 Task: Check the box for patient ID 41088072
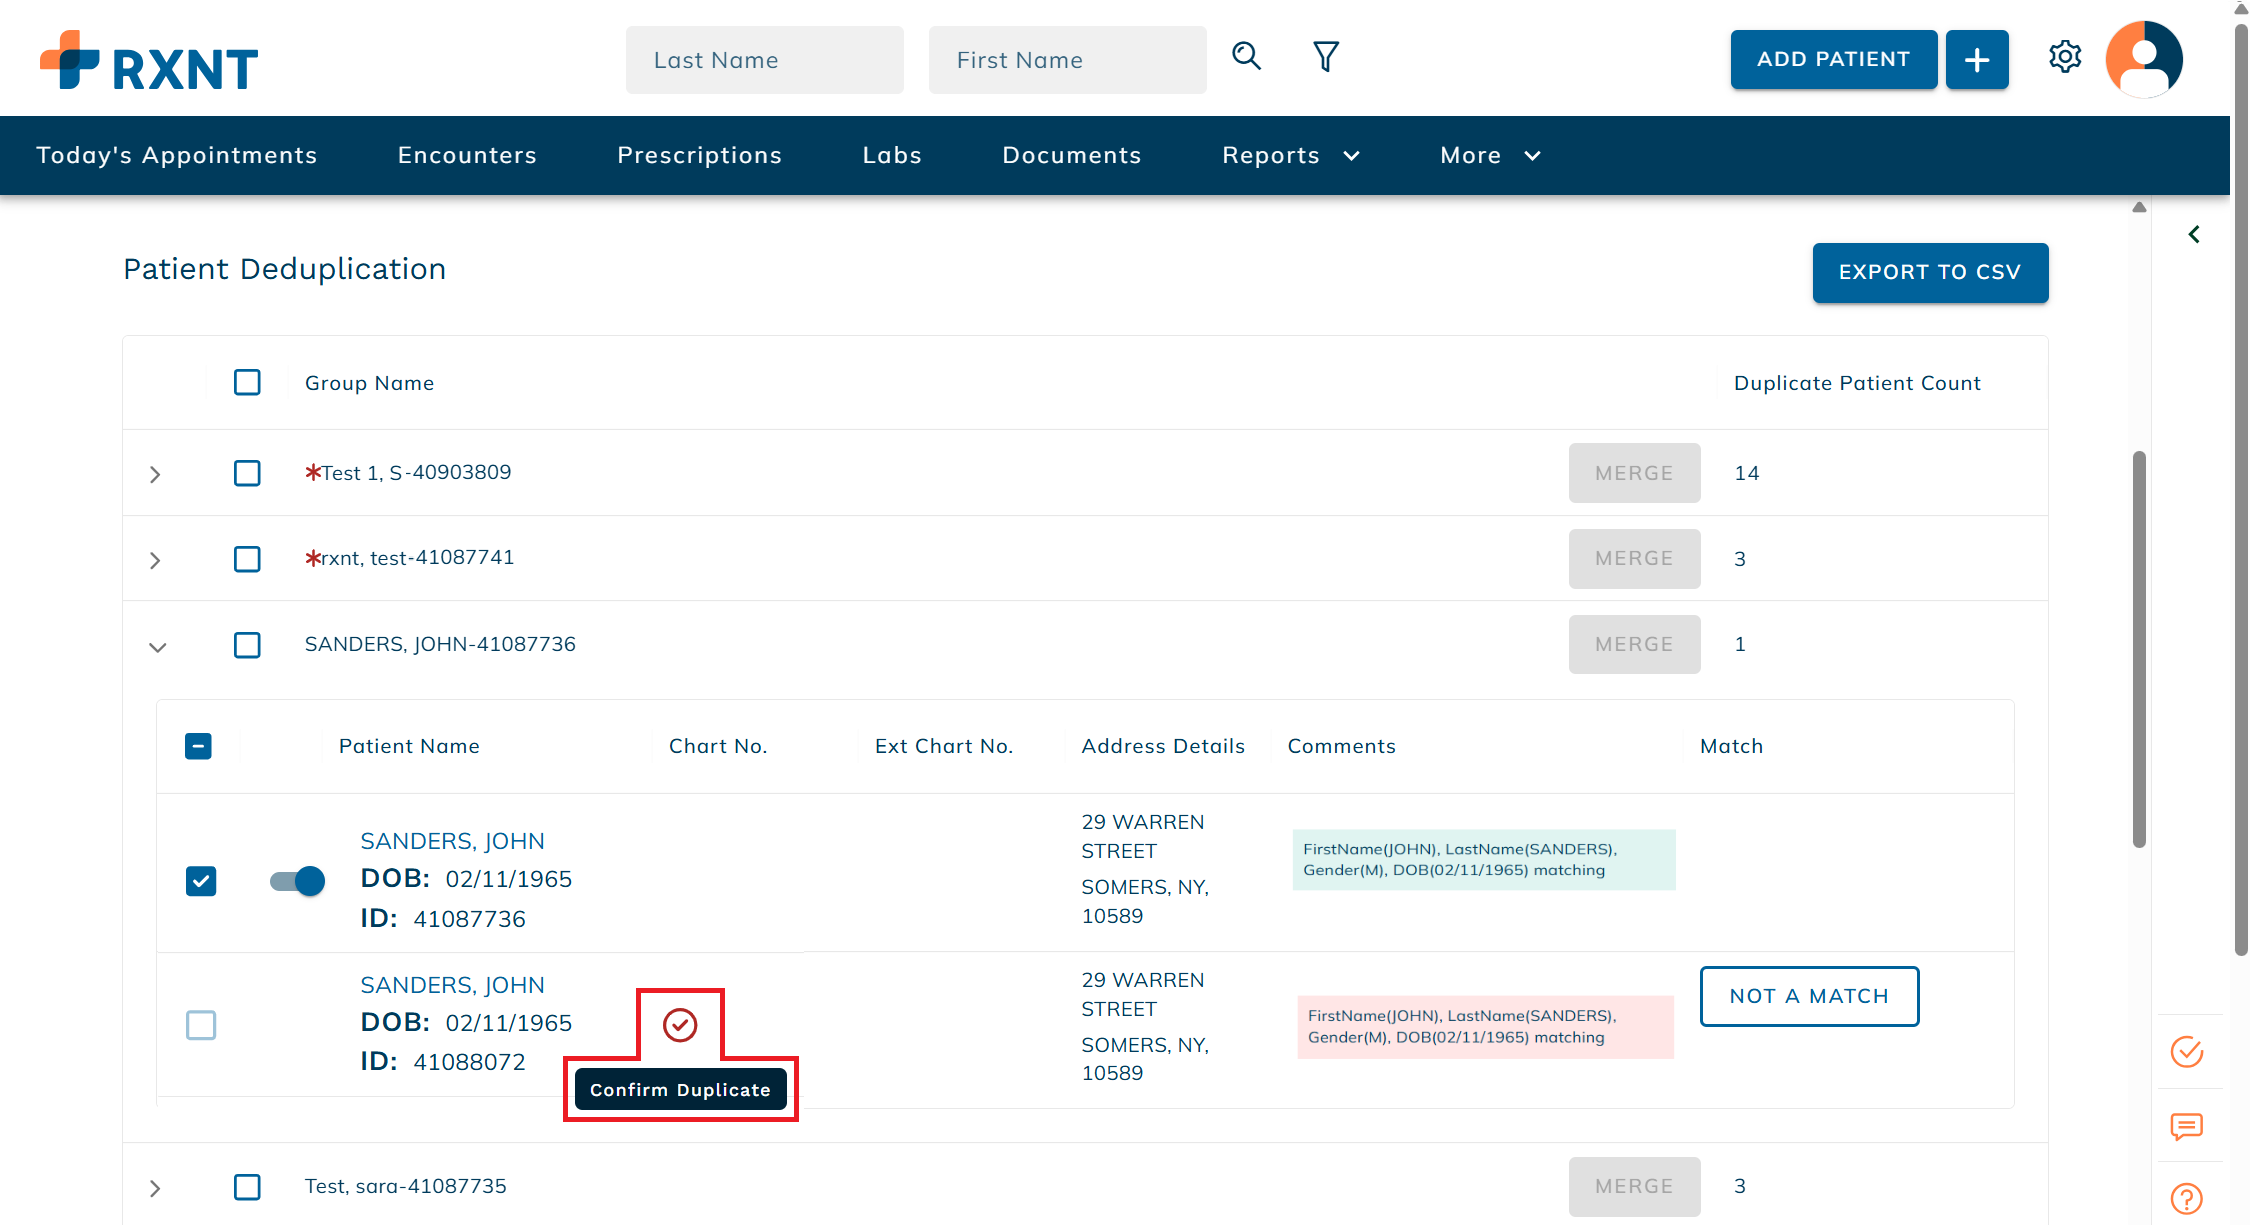point(201,1025)
